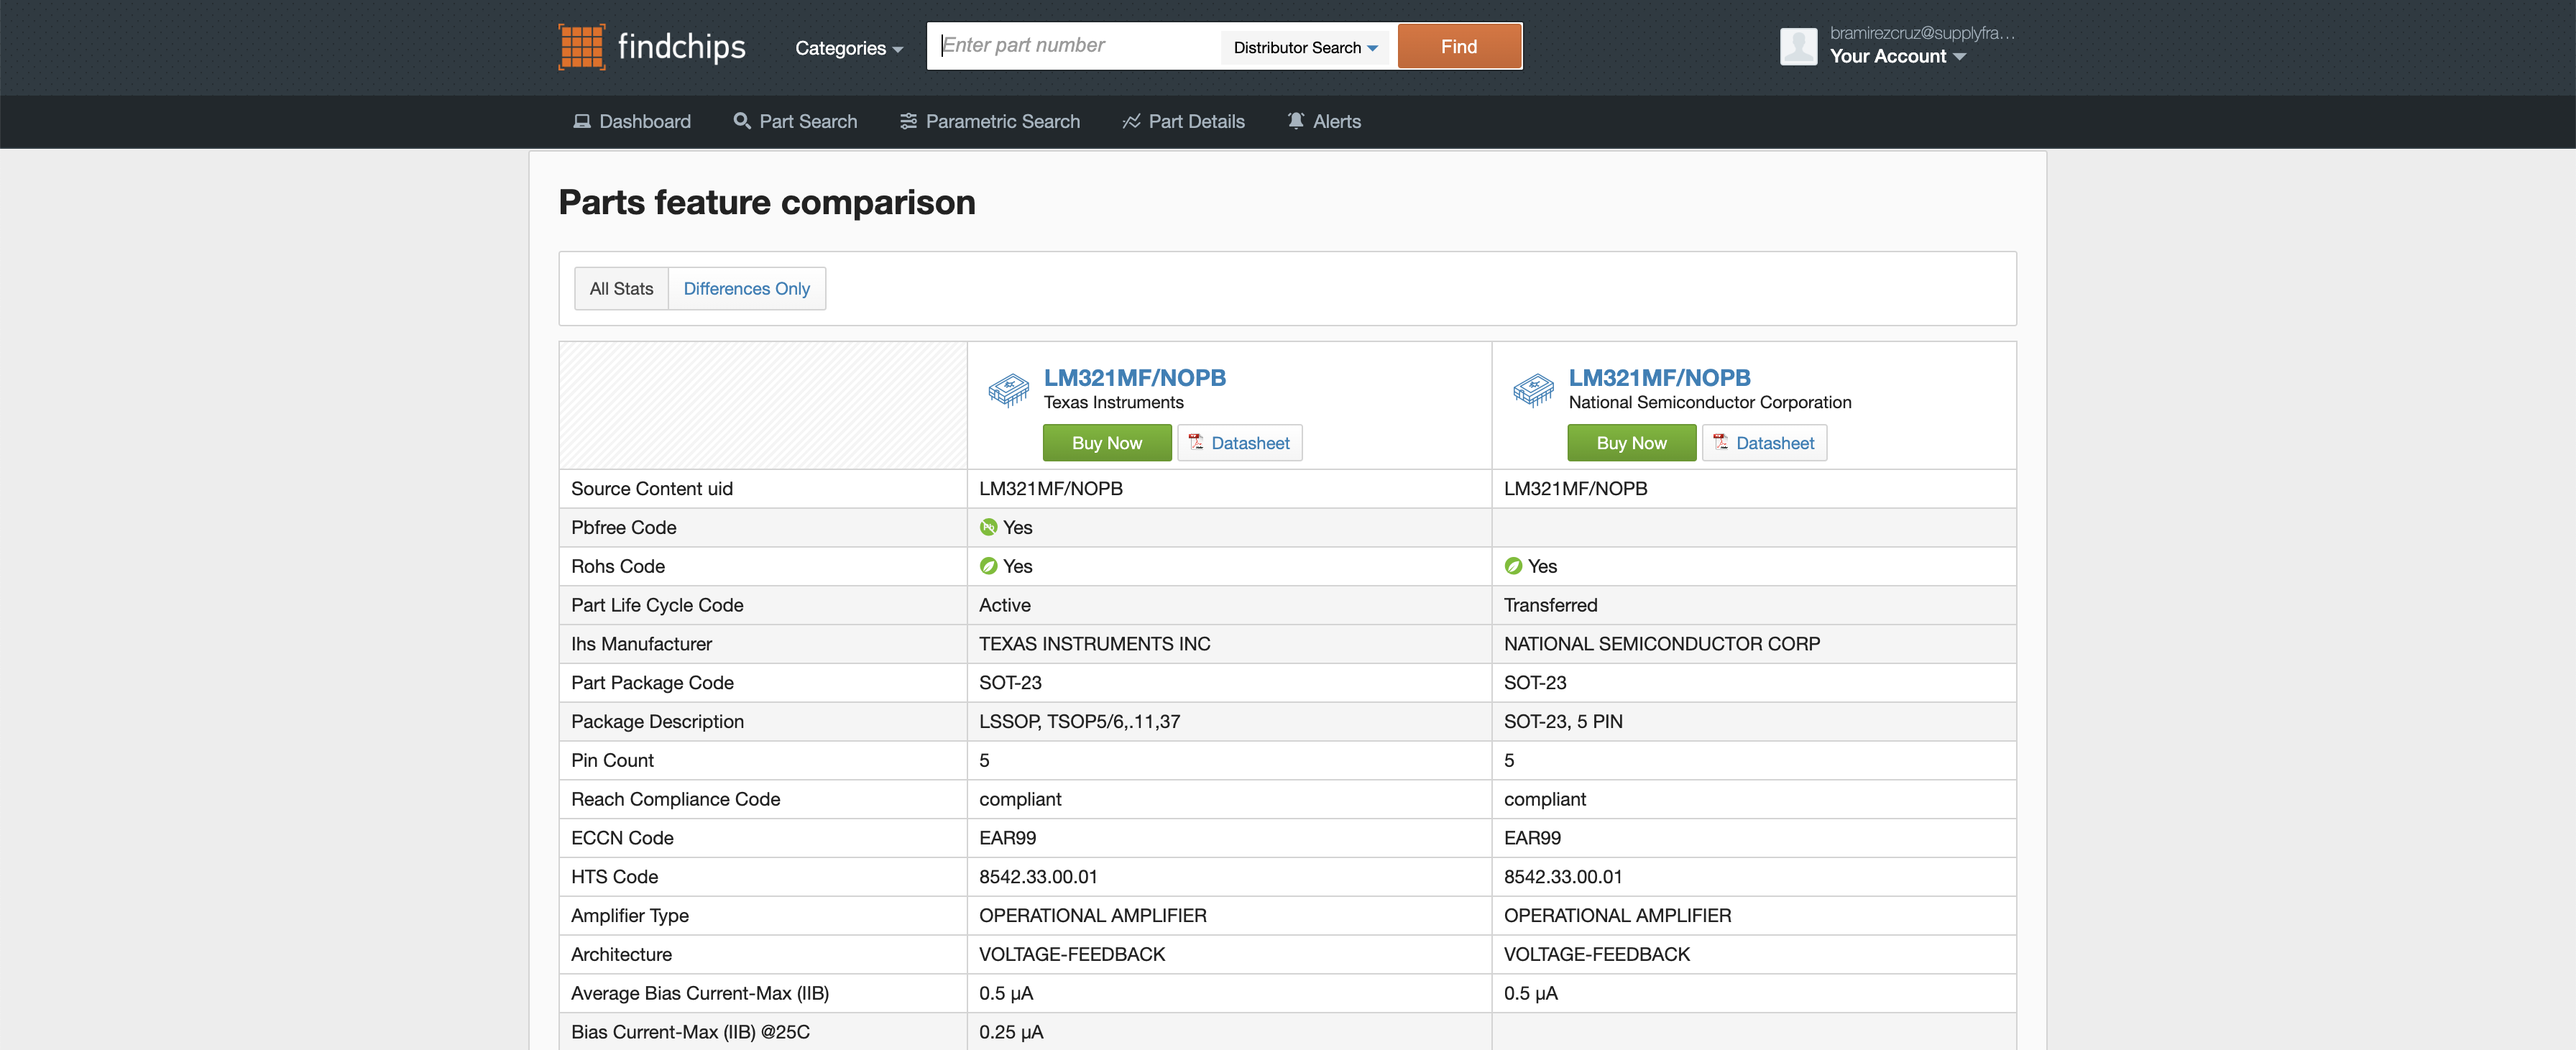The height and width of the screenshot is (1050, 2576).
Task: Open Part Details navigation item
Action: pyautogui.click(x=1183, y=121)
